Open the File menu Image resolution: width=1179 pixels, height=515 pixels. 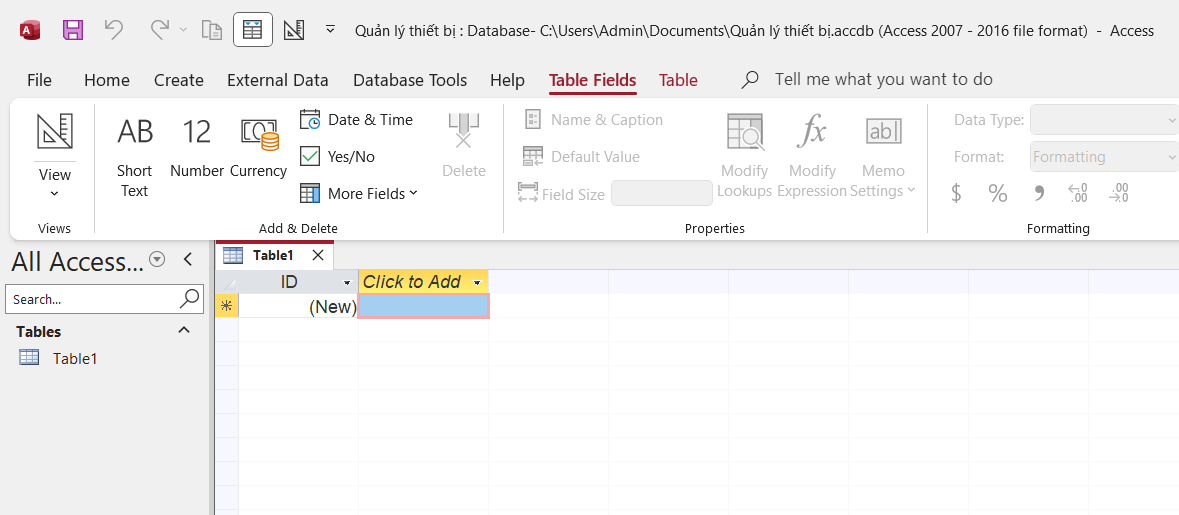pyautogui.click(x=39, y=80)
